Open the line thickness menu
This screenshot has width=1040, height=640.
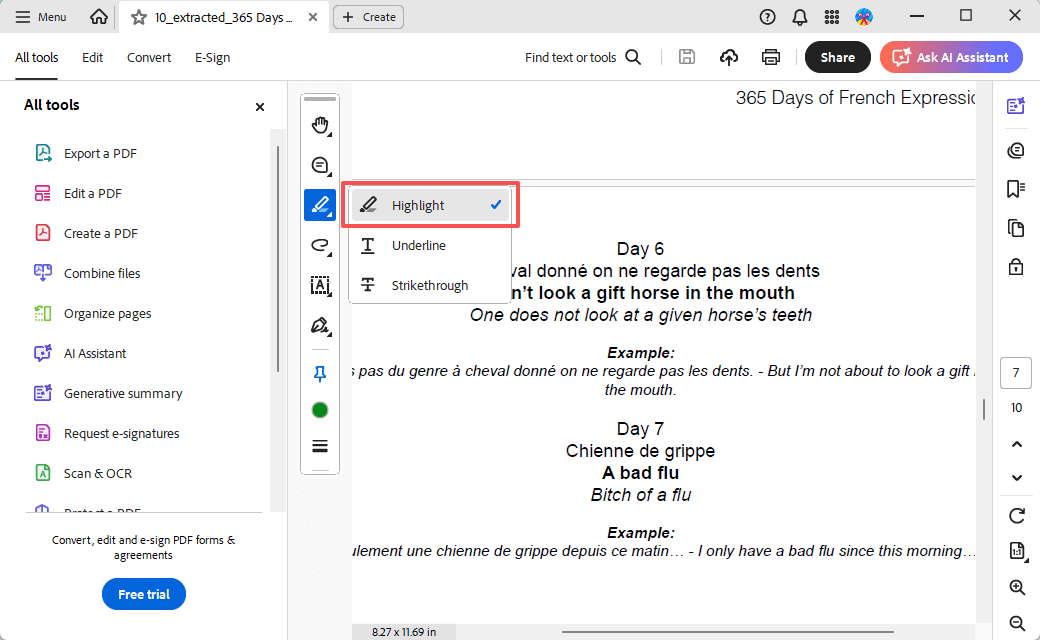pos(320,446)
